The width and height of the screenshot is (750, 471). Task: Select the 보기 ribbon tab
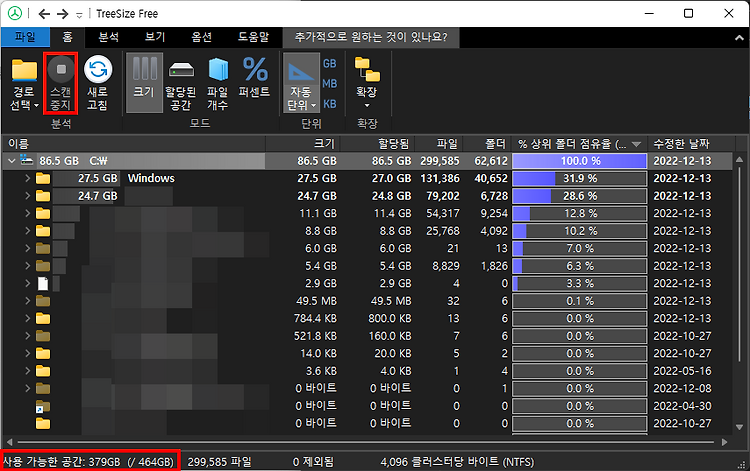pyautogui.click(x=155, y=37)
